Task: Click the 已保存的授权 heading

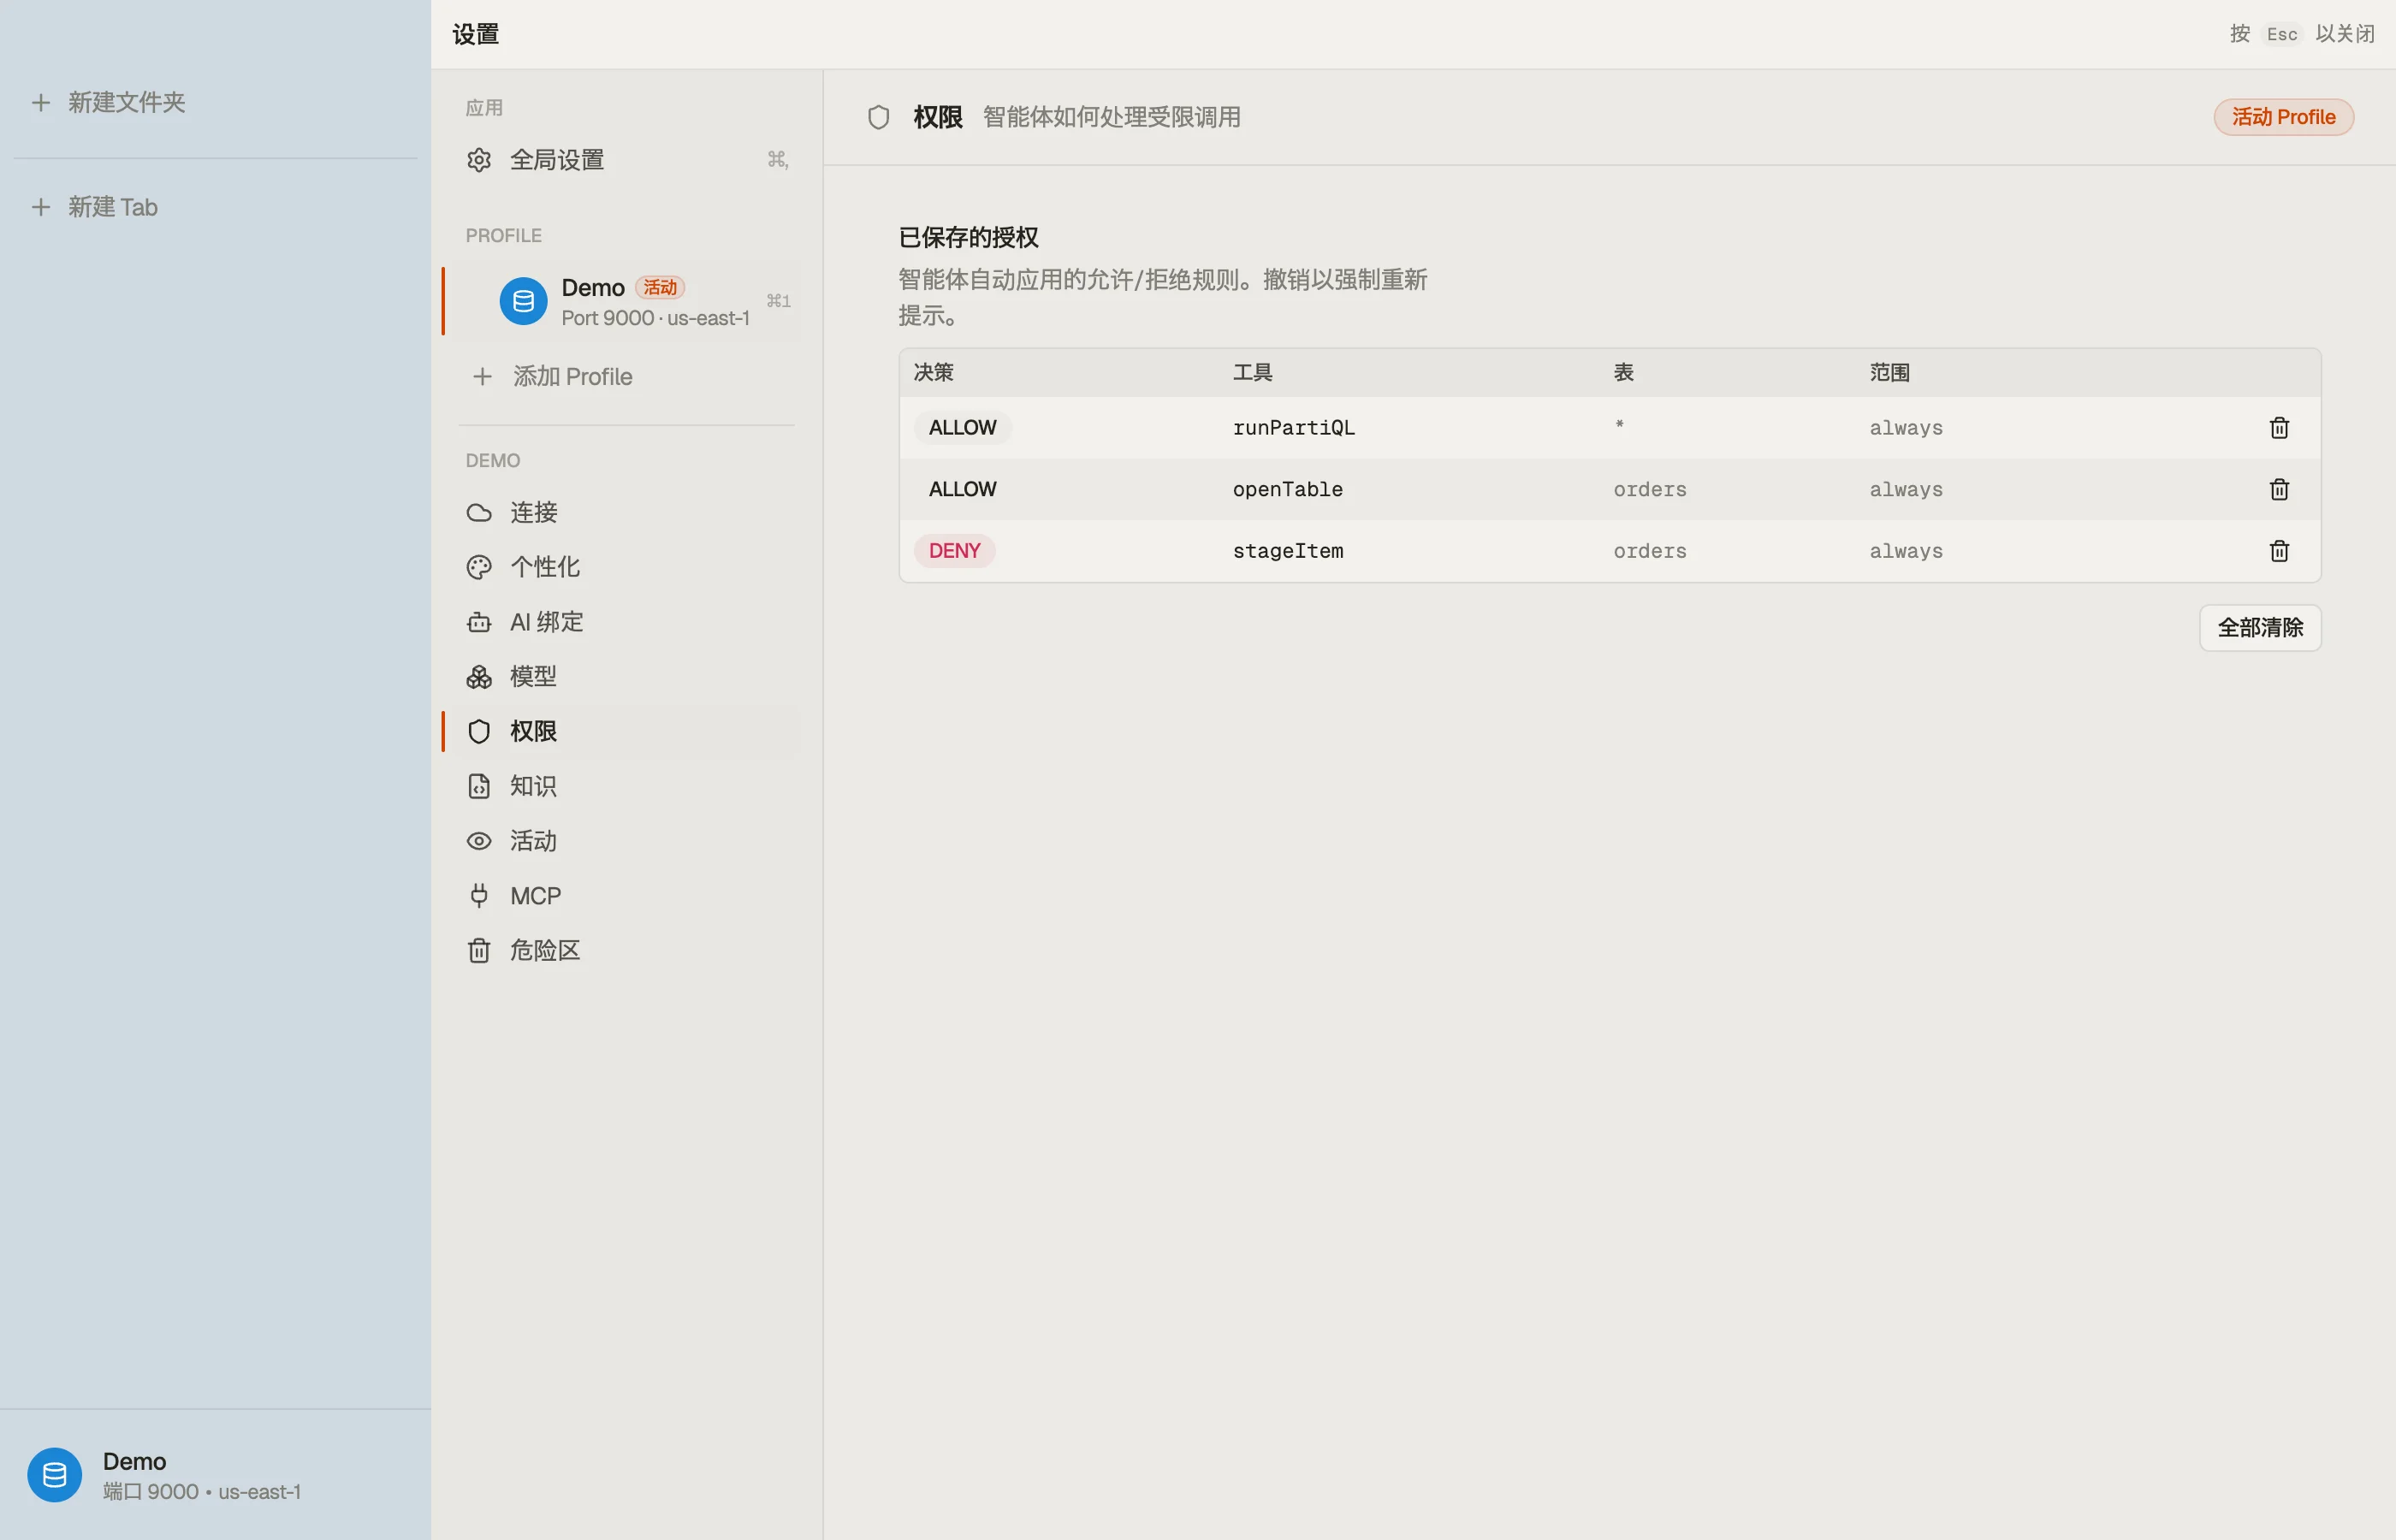Action: pos(968,237)
